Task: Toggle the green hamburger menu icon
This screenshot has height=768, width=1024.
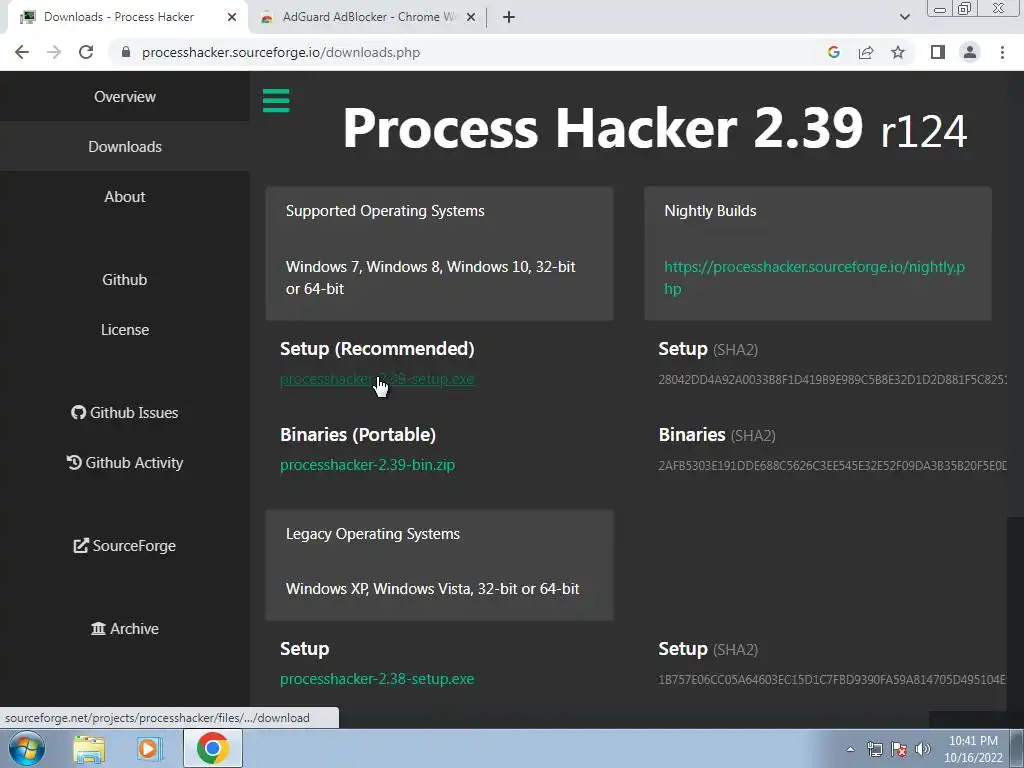Action: [276, 101]
